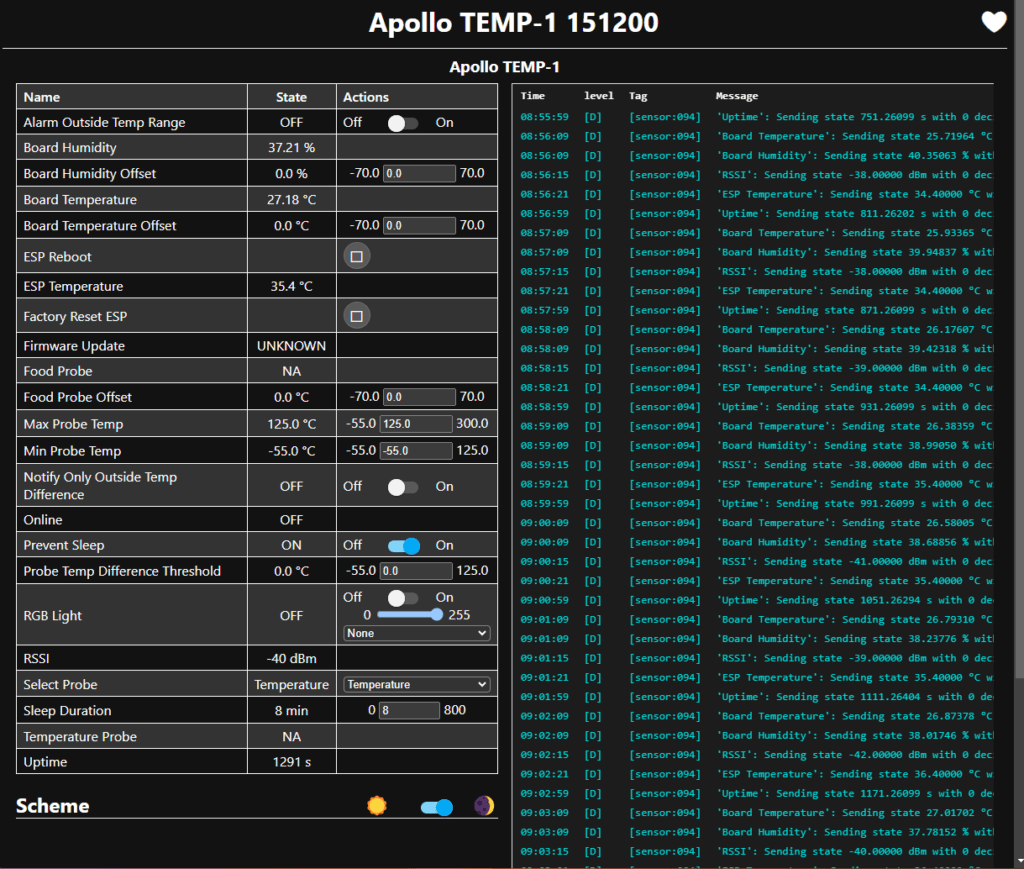Click the Board Temperature Offset field
The width and height of the screenshot is (1024, 869).
[x=417, y=224]
